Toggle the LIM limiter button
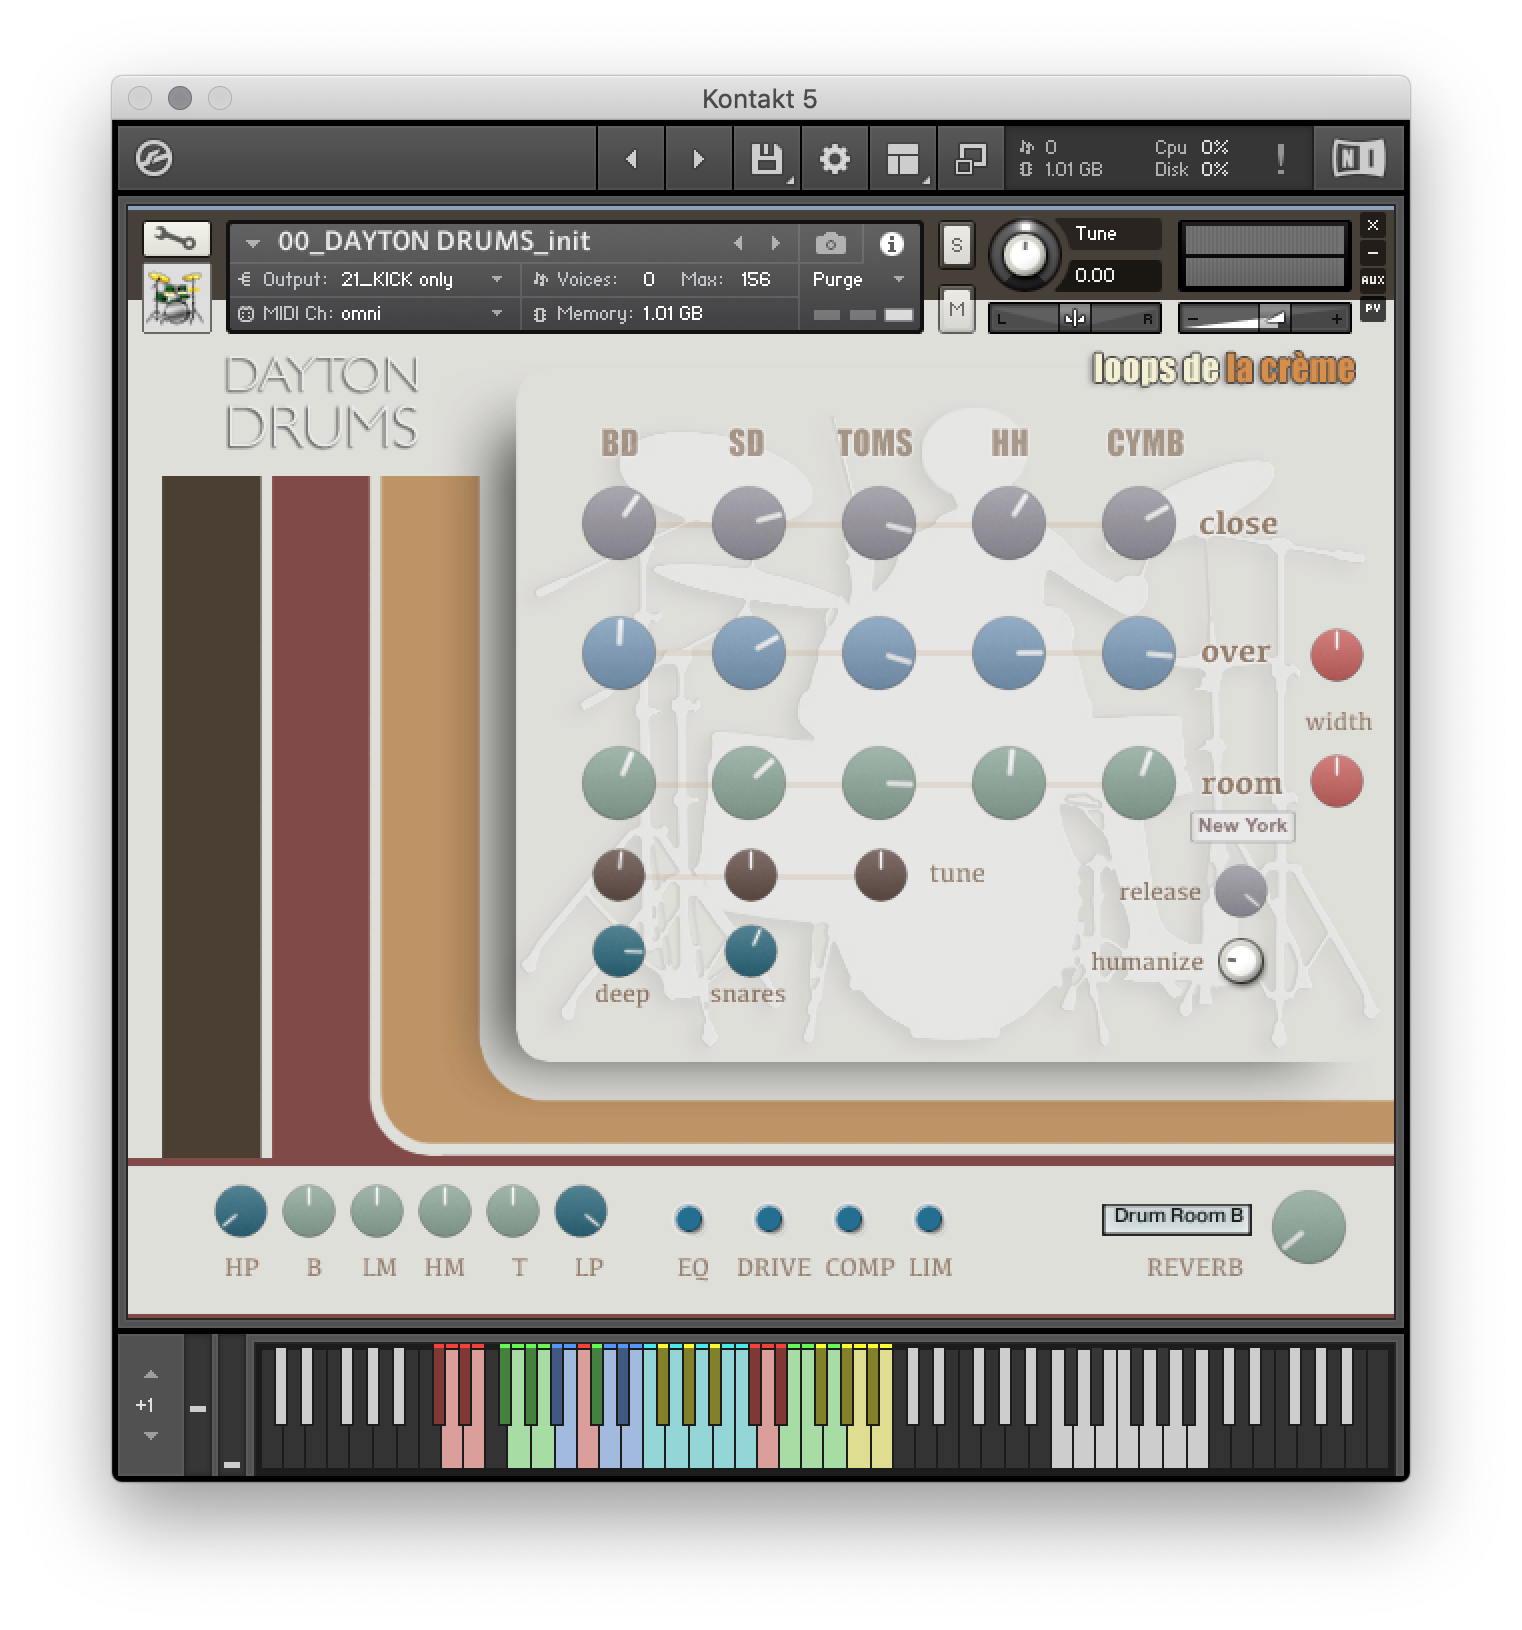This screenshot has height=1630, width=1522. 929,1219
